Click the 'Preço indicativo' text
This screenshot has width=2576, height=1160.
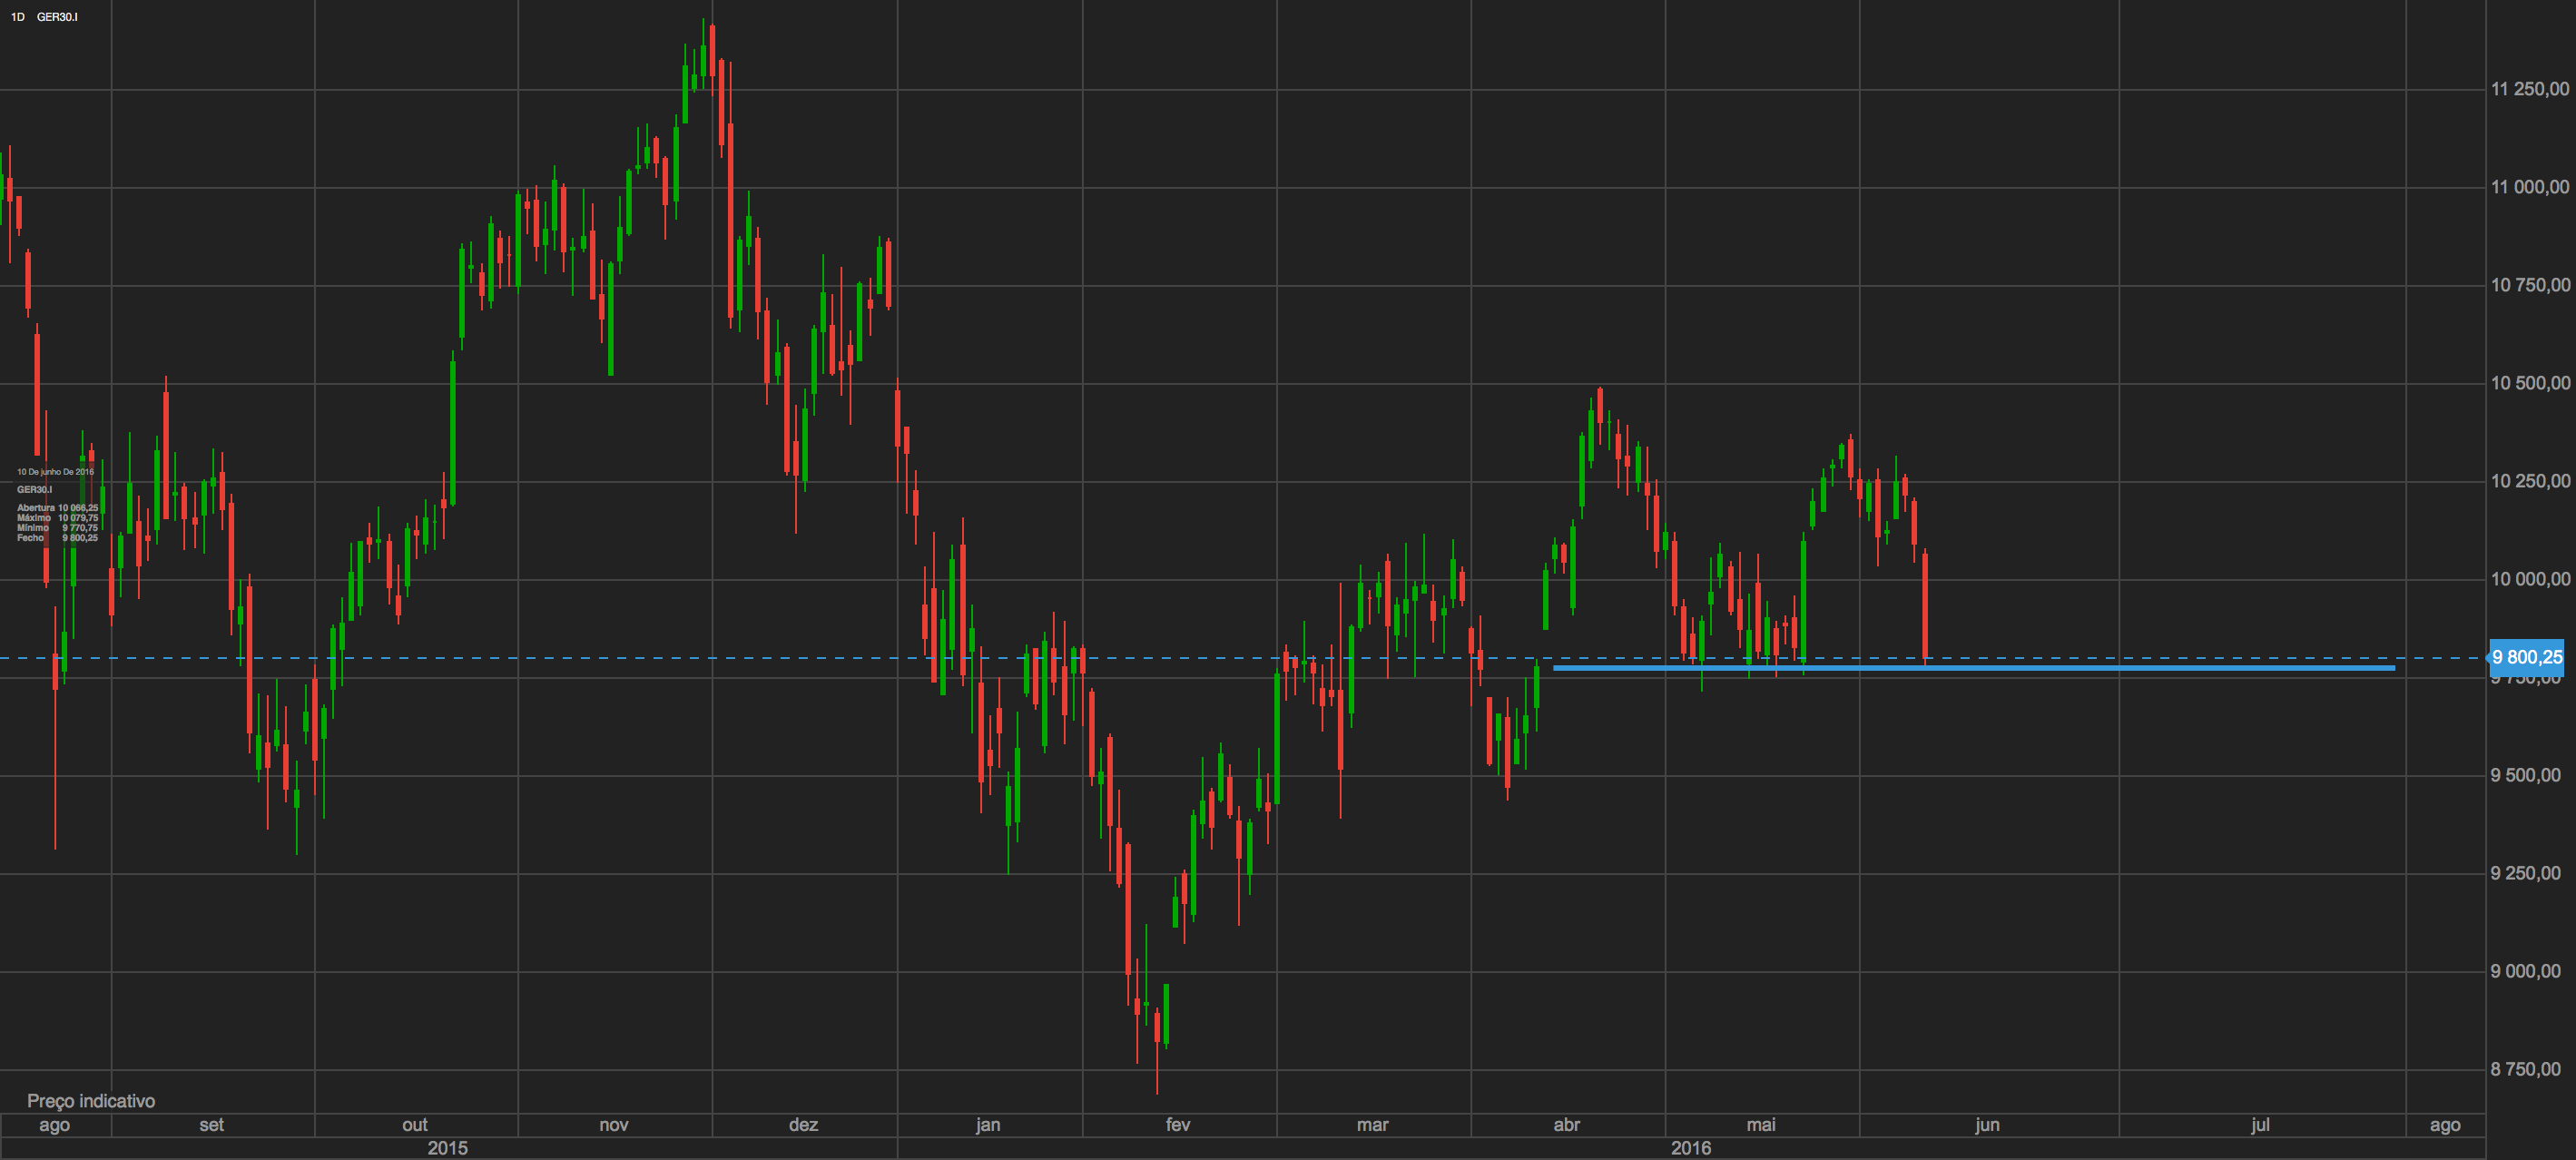(91, 1101)
